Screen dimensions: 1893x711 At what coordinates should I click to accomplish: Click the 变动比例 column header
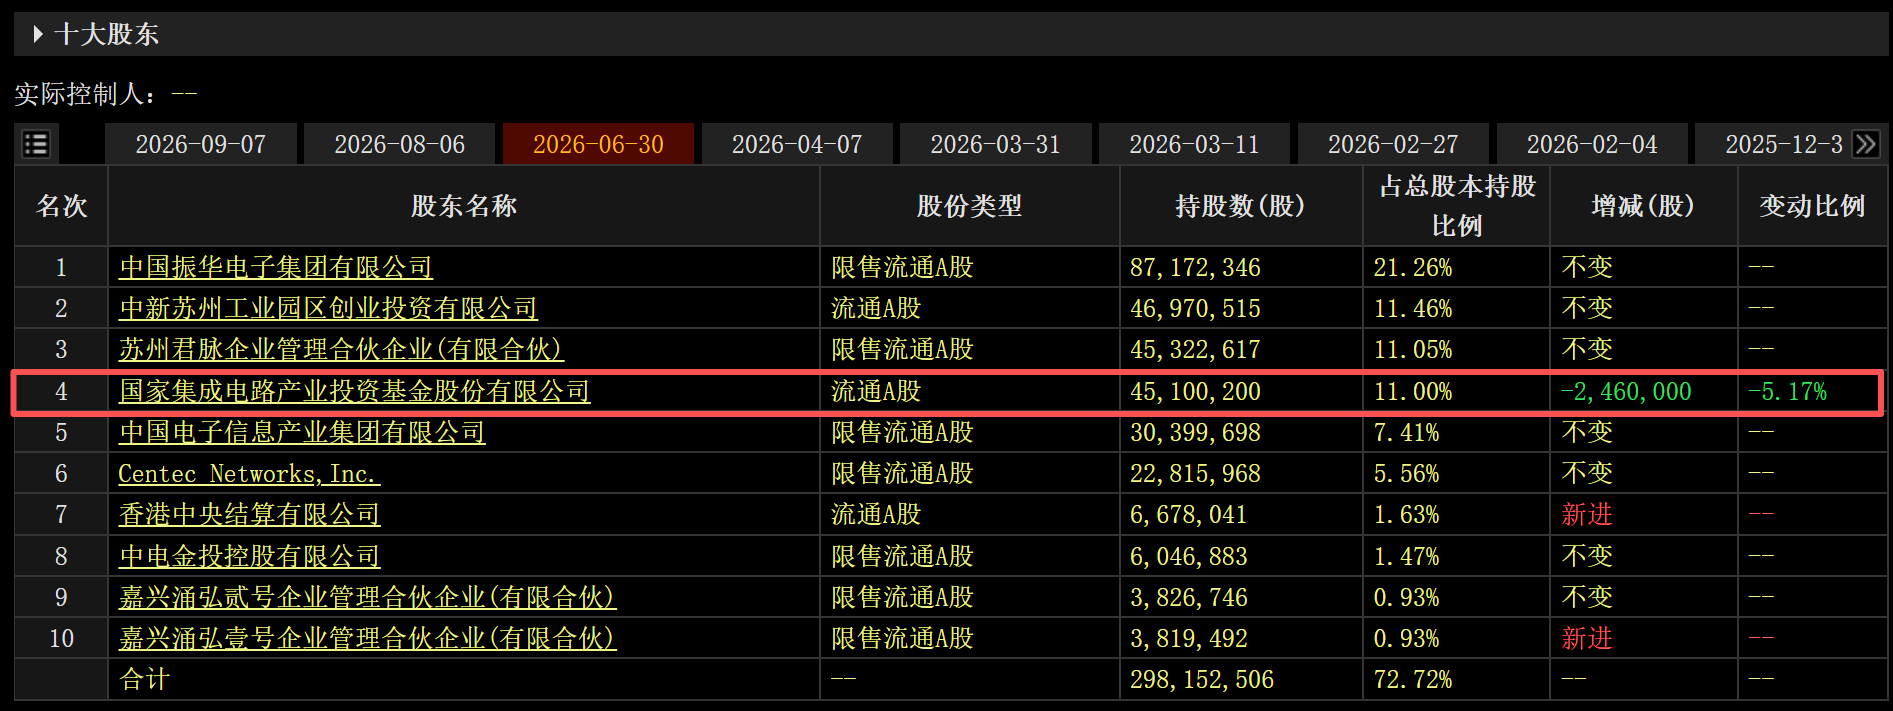(x=1812, y=206)
